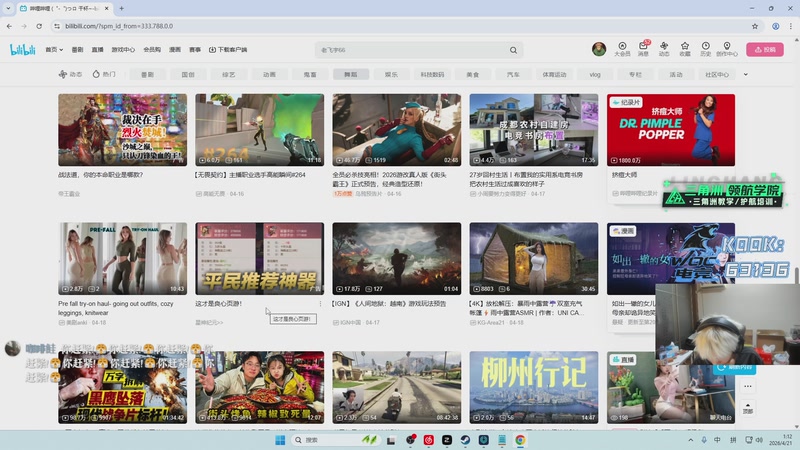Open the 动态 fan icon in header

tap(664, 49)
